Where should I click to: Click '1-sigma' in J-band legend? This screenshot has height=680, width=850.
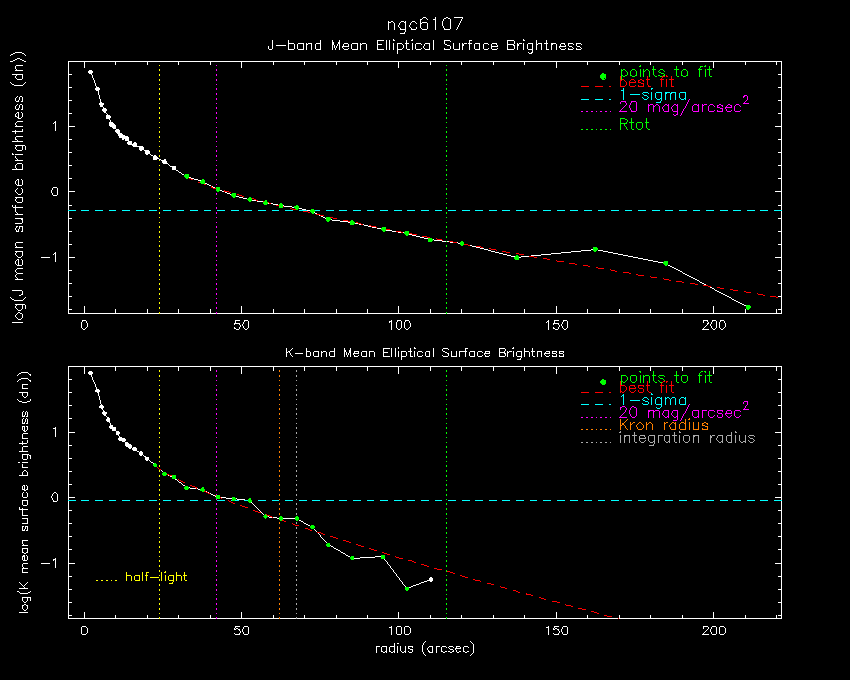click(x=653, y=95)
